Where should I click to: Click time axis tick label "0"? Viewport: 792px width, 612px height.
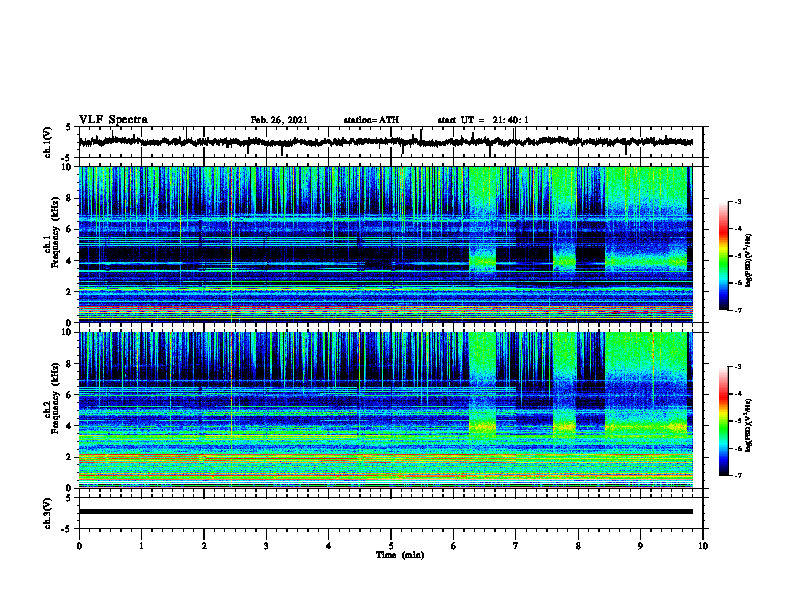(79, 546)
